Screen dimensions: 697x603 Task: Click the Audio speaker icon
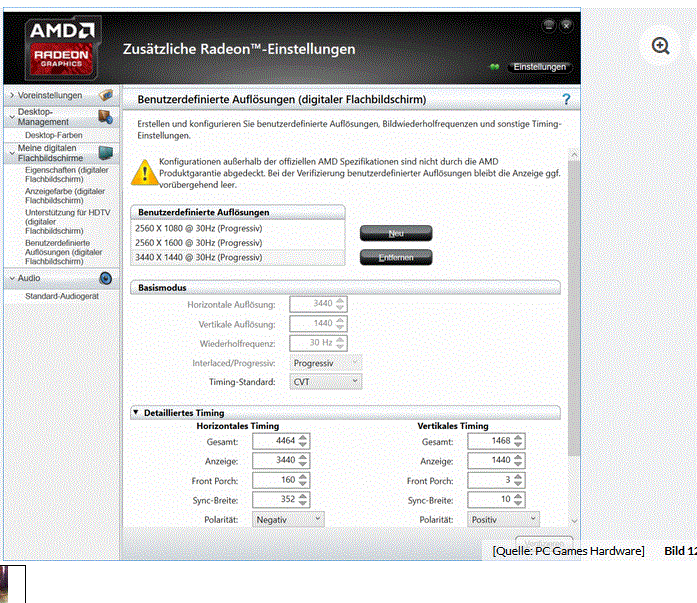tap(106, 278)
